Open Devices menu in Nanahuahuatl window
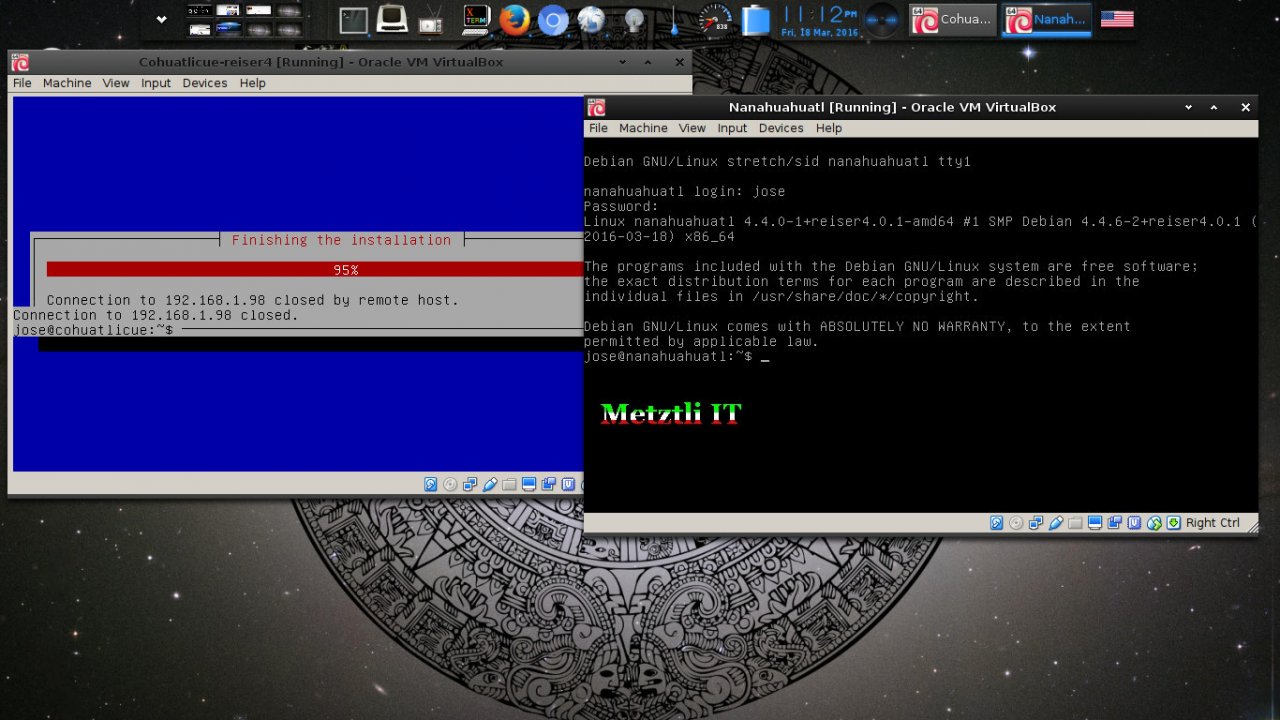This screenshot has width=1280, height=720. pyautogui.click(x=781, y=128)
